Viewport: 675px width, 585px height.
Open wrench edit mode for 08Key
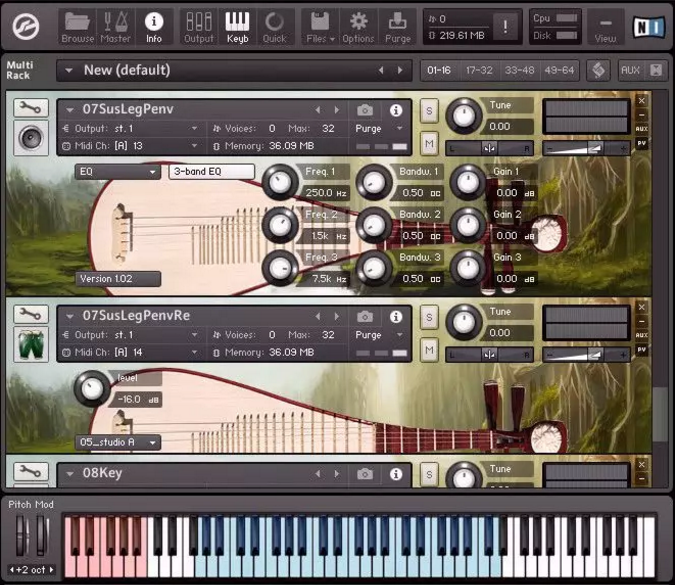point(31,471)
